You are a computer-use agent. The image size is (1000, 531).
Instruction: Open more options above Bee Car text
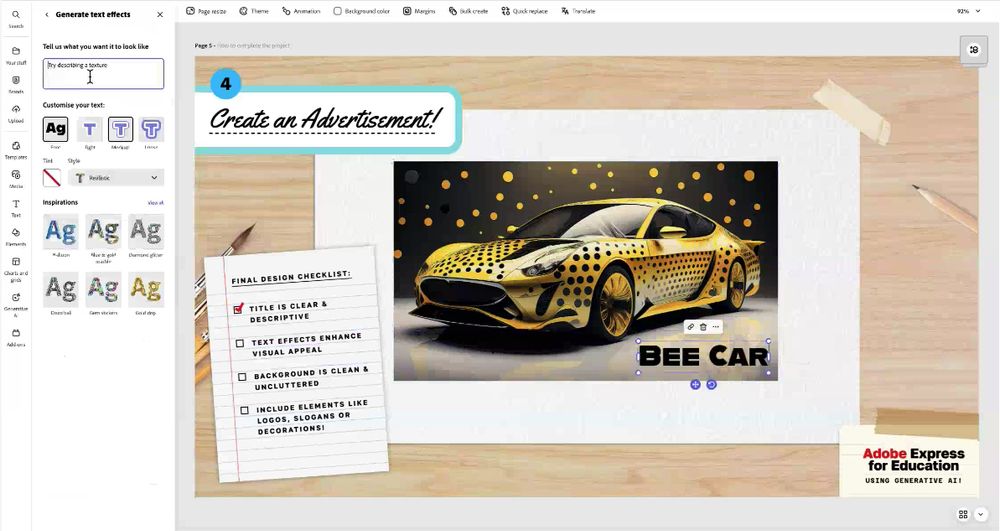(x=716, y=326)
